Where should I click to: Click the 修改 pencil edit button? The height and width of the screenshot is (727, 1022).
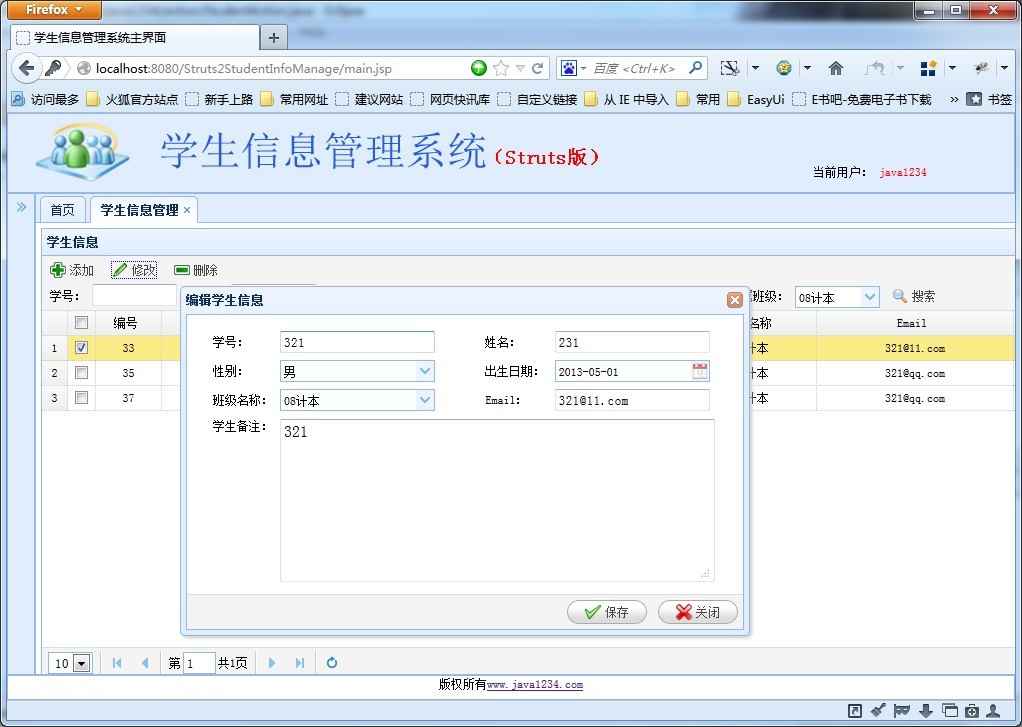[134, 270]
